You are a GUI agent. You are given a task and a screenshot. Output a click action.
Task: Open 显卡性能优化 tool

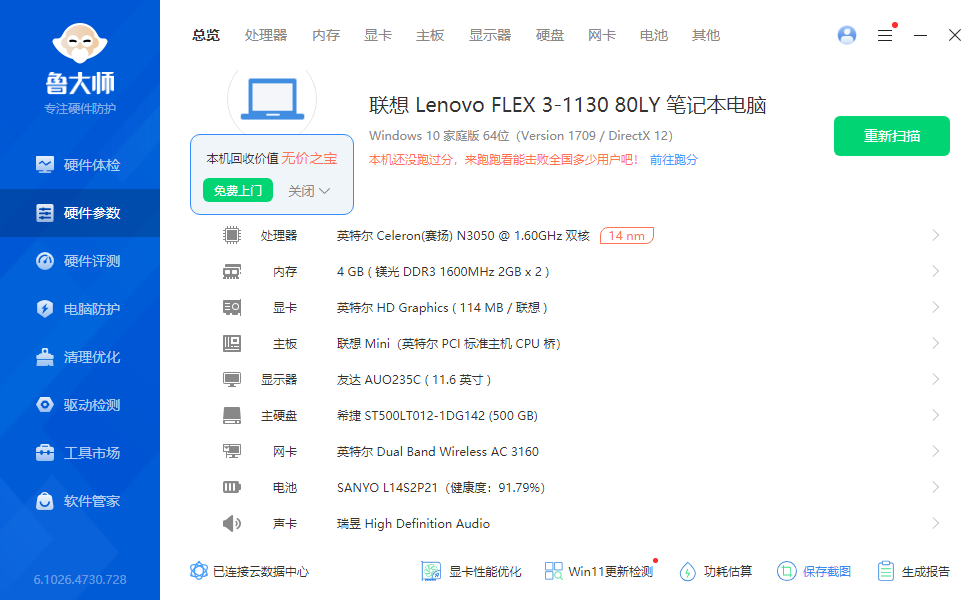point(471,571)
